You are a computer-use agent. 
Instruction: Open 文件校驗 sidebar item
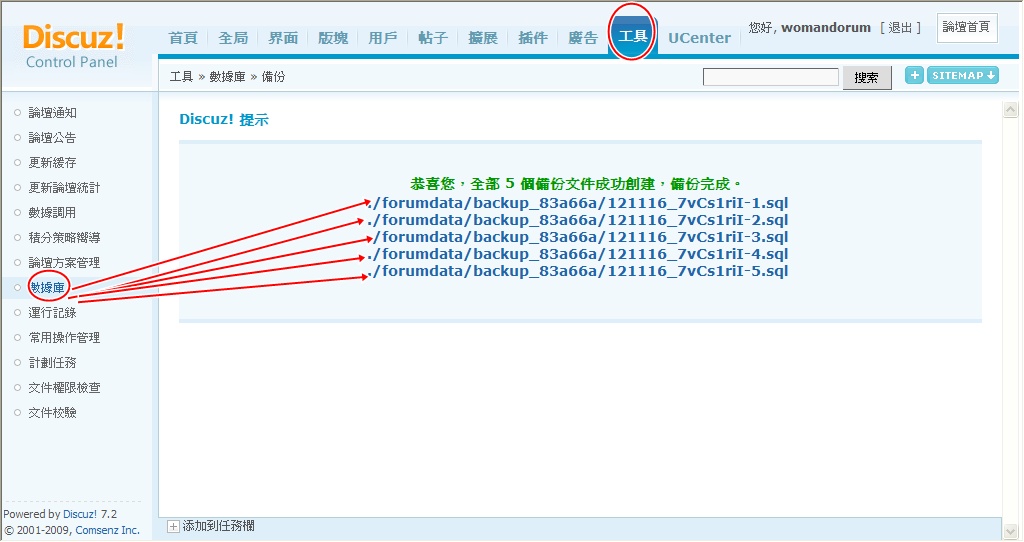click(52, 413)
